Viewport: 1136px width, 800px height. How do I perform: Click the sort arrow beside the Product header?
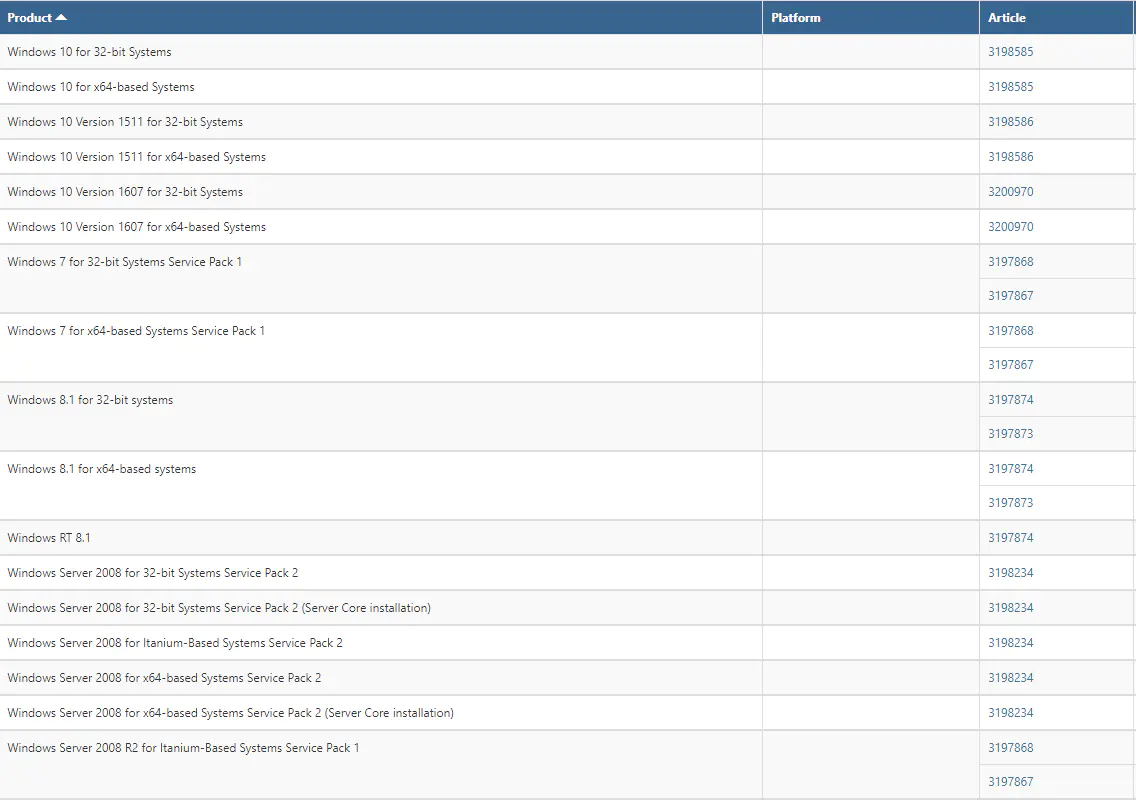click(61, 17)
